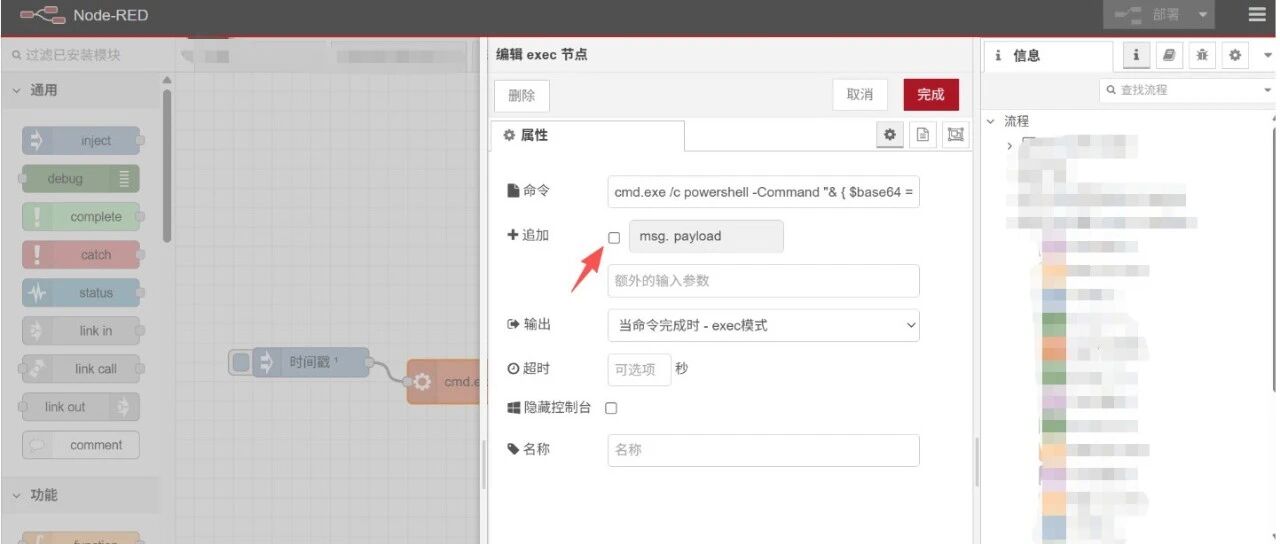1280x544 pixels.
Task: Click the 编辑 exec 节点 dialog title
Action: point(542,55)
